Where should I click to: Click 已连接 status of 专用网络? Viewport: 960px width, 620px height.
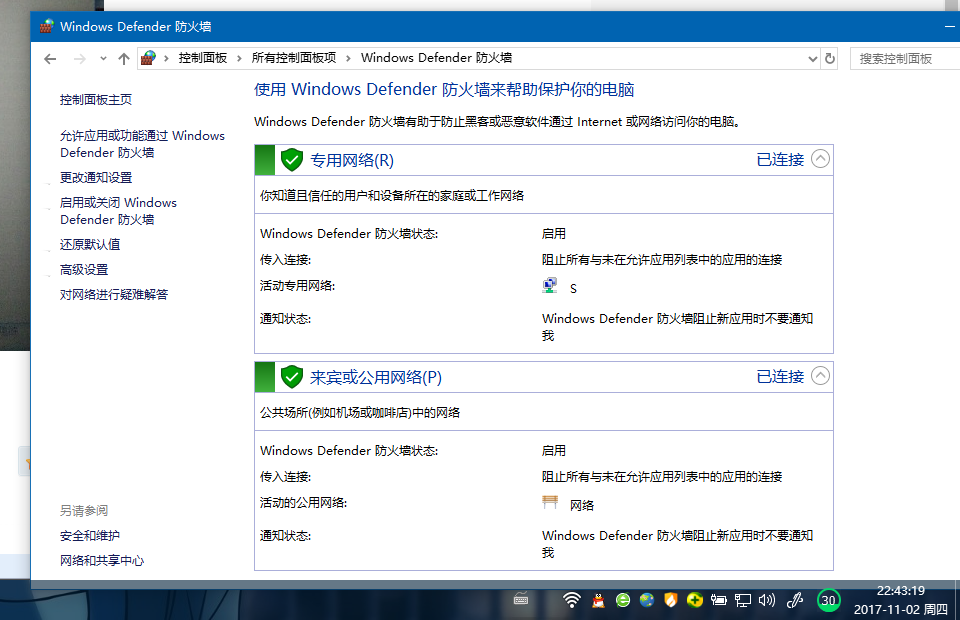[780, 160]
